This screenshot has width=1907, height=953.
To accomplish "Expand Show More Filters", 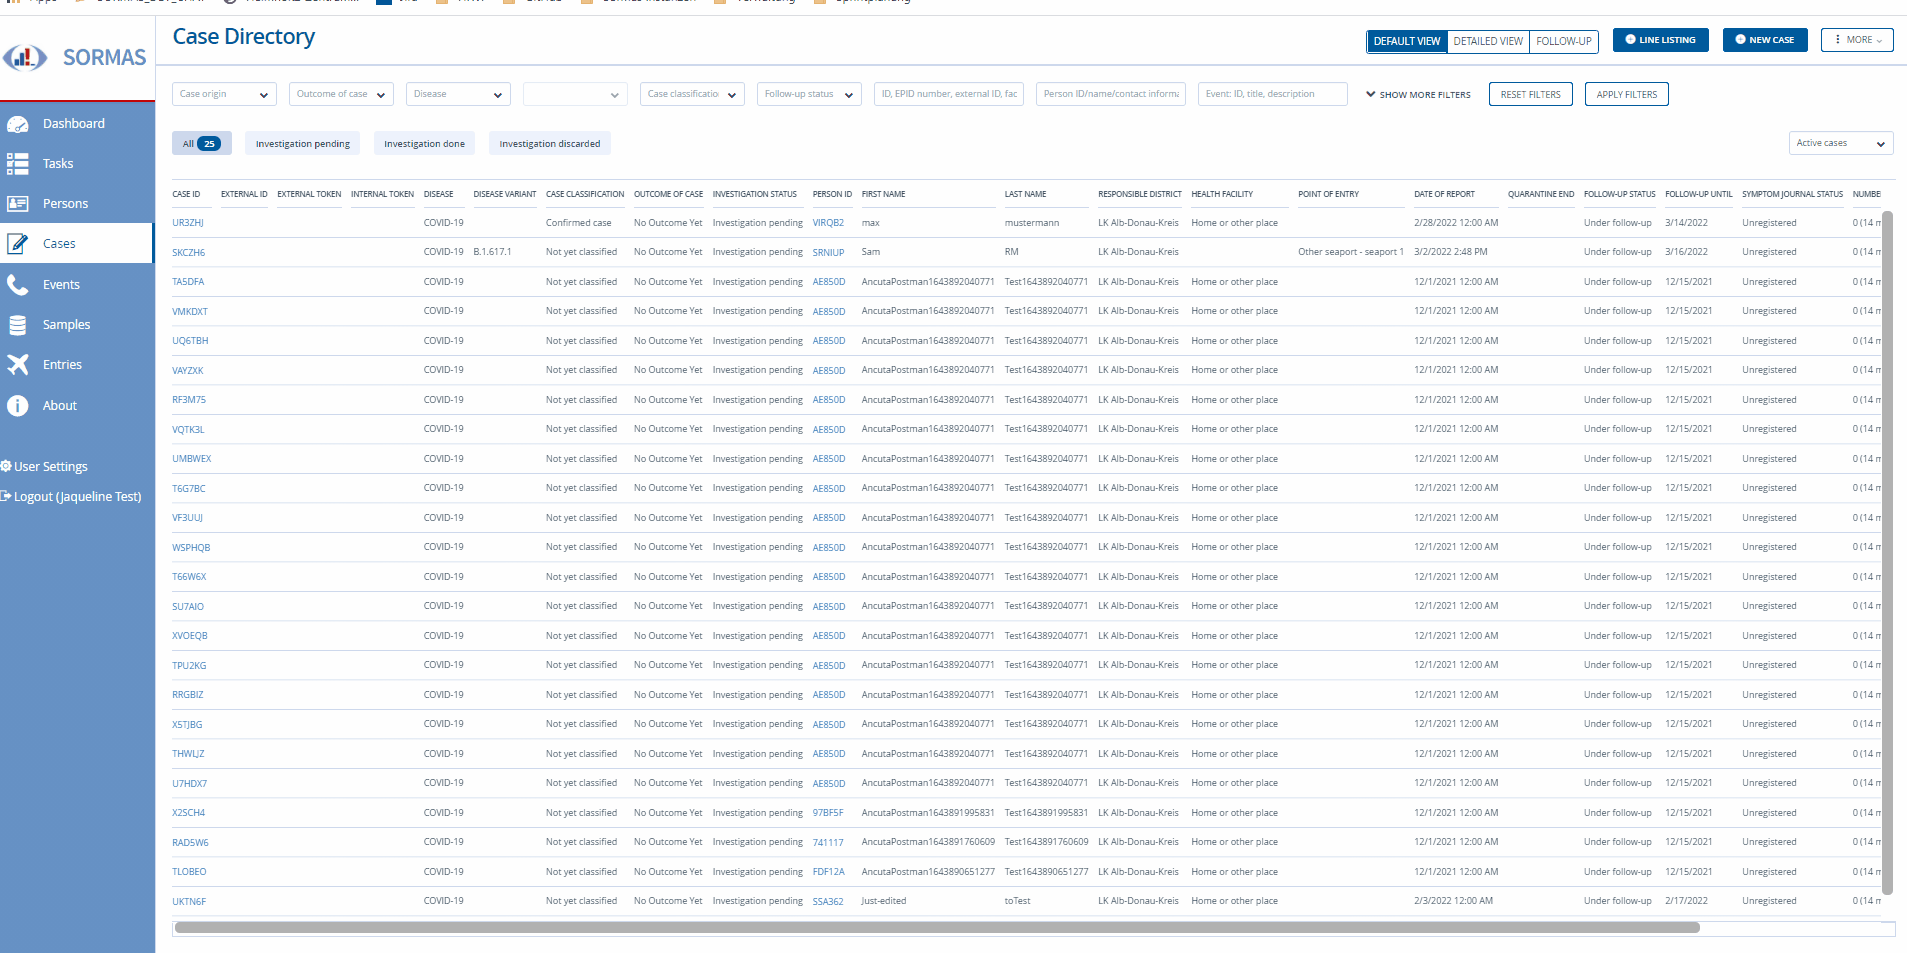I will coord(1418,95).
